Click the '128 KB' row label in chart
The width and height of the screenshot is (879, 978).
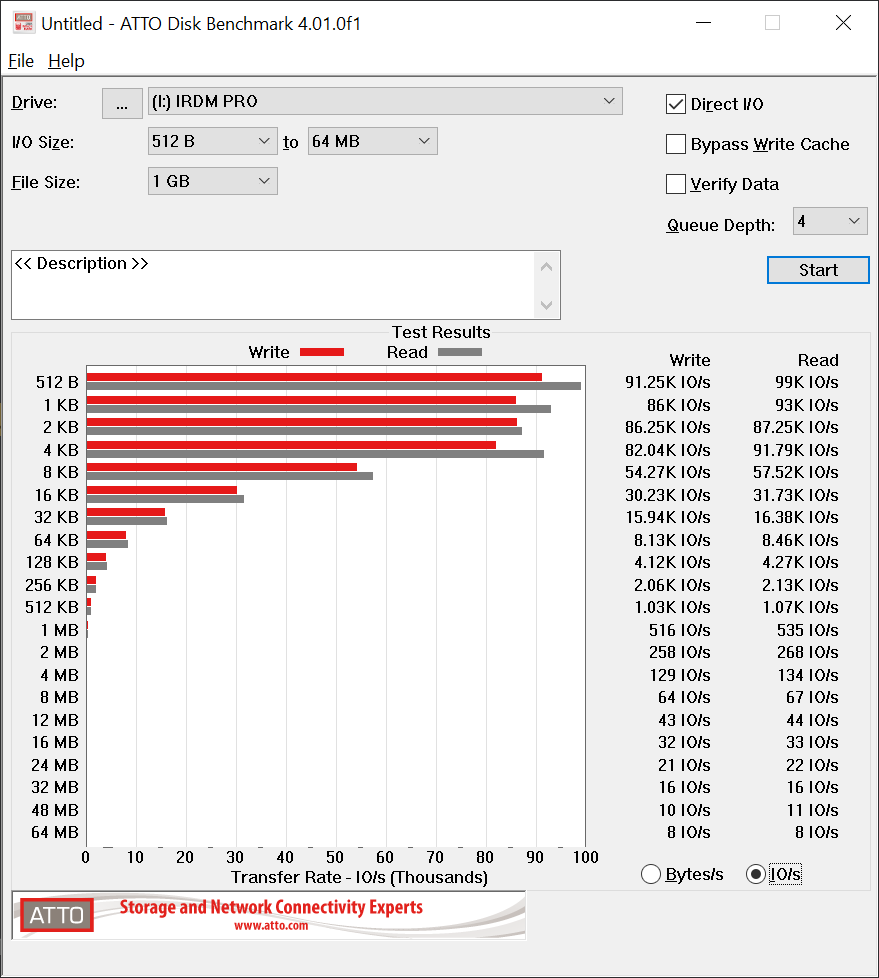pos(52,562)
